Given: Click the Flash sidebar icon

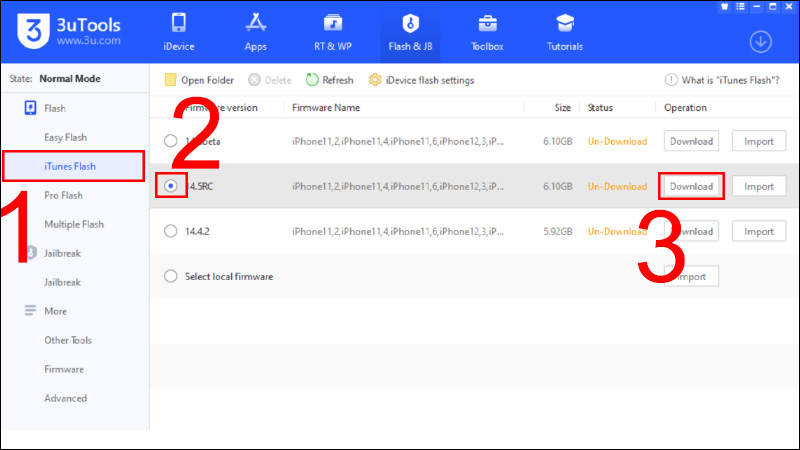Looking at the screenshot, I should coord(30,108).
